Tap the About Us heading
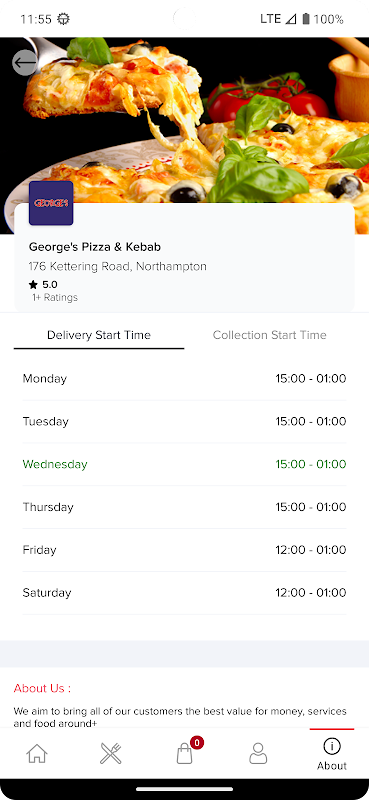This screenshot has width=369, height=800. (42, 688)
